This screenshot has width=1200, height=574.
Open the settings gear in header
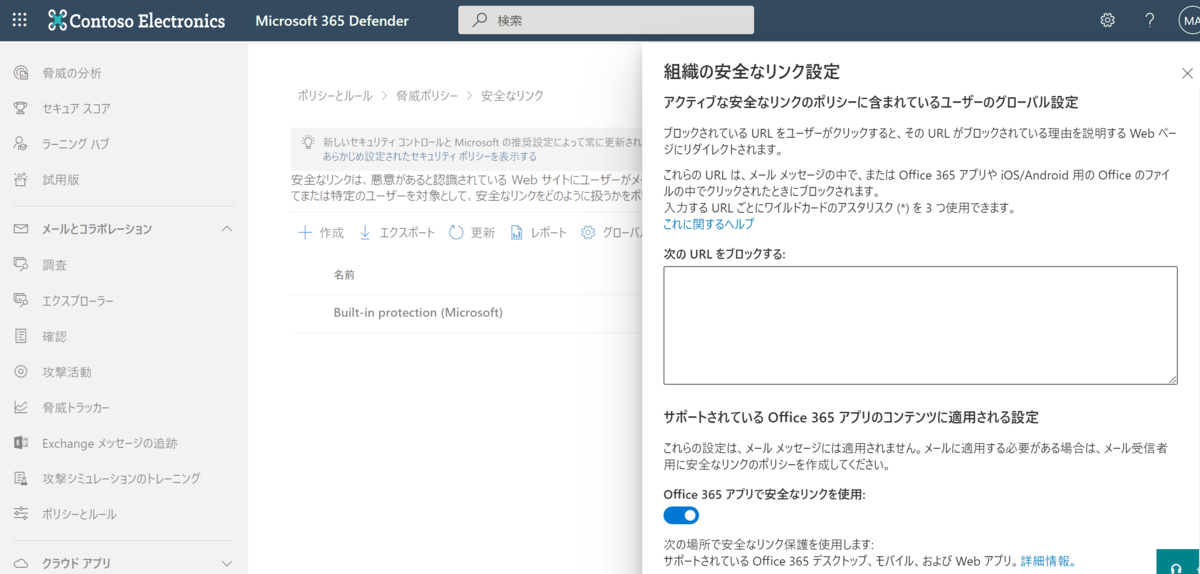[1107, 20]
